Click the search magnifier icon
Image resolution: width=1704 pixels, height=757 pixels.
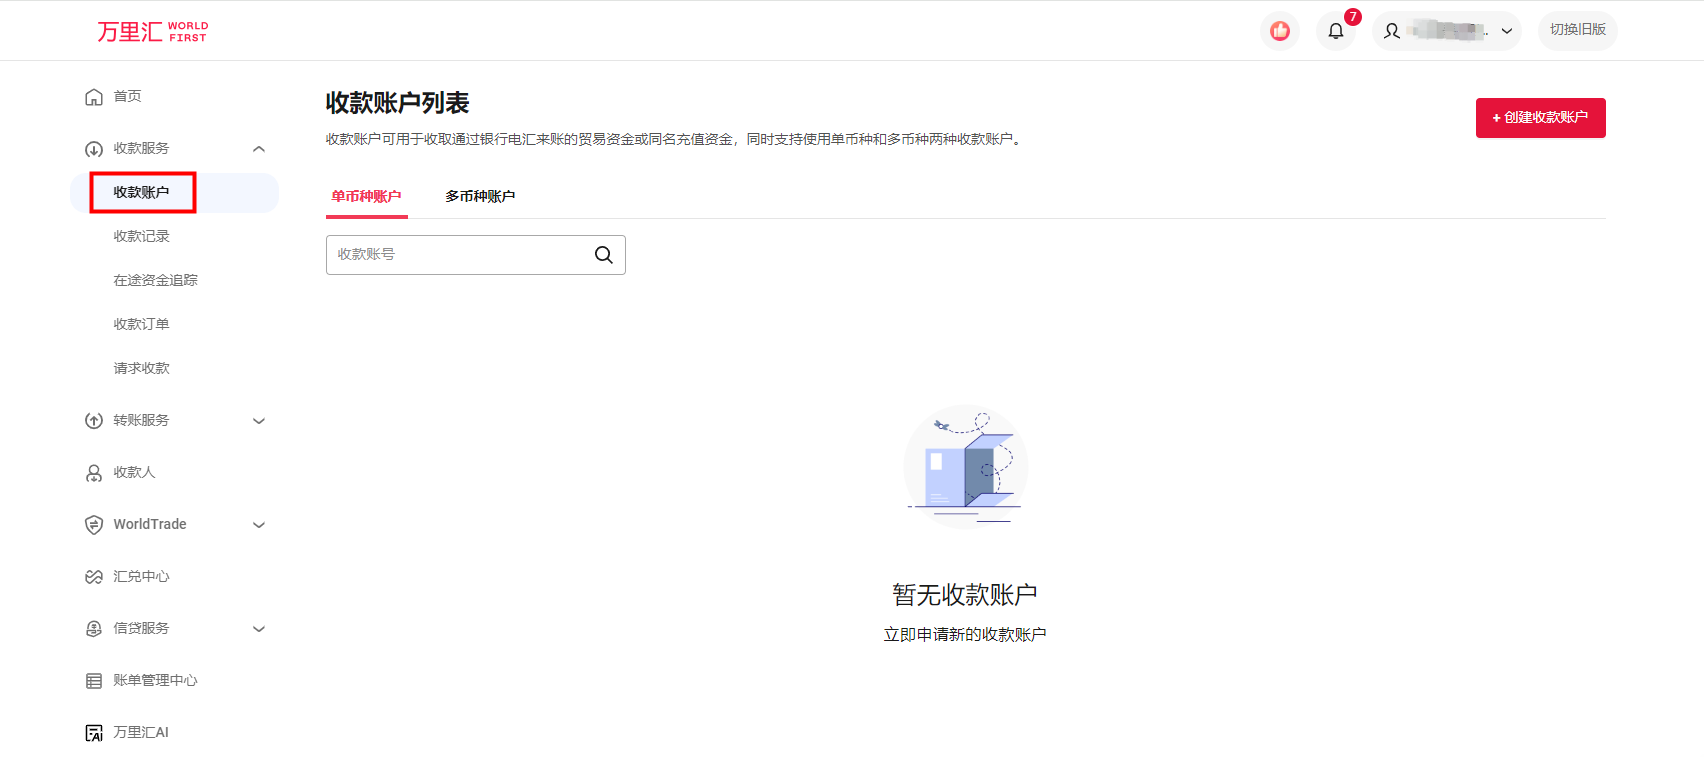pyautogui.click(x=603, y=255)
